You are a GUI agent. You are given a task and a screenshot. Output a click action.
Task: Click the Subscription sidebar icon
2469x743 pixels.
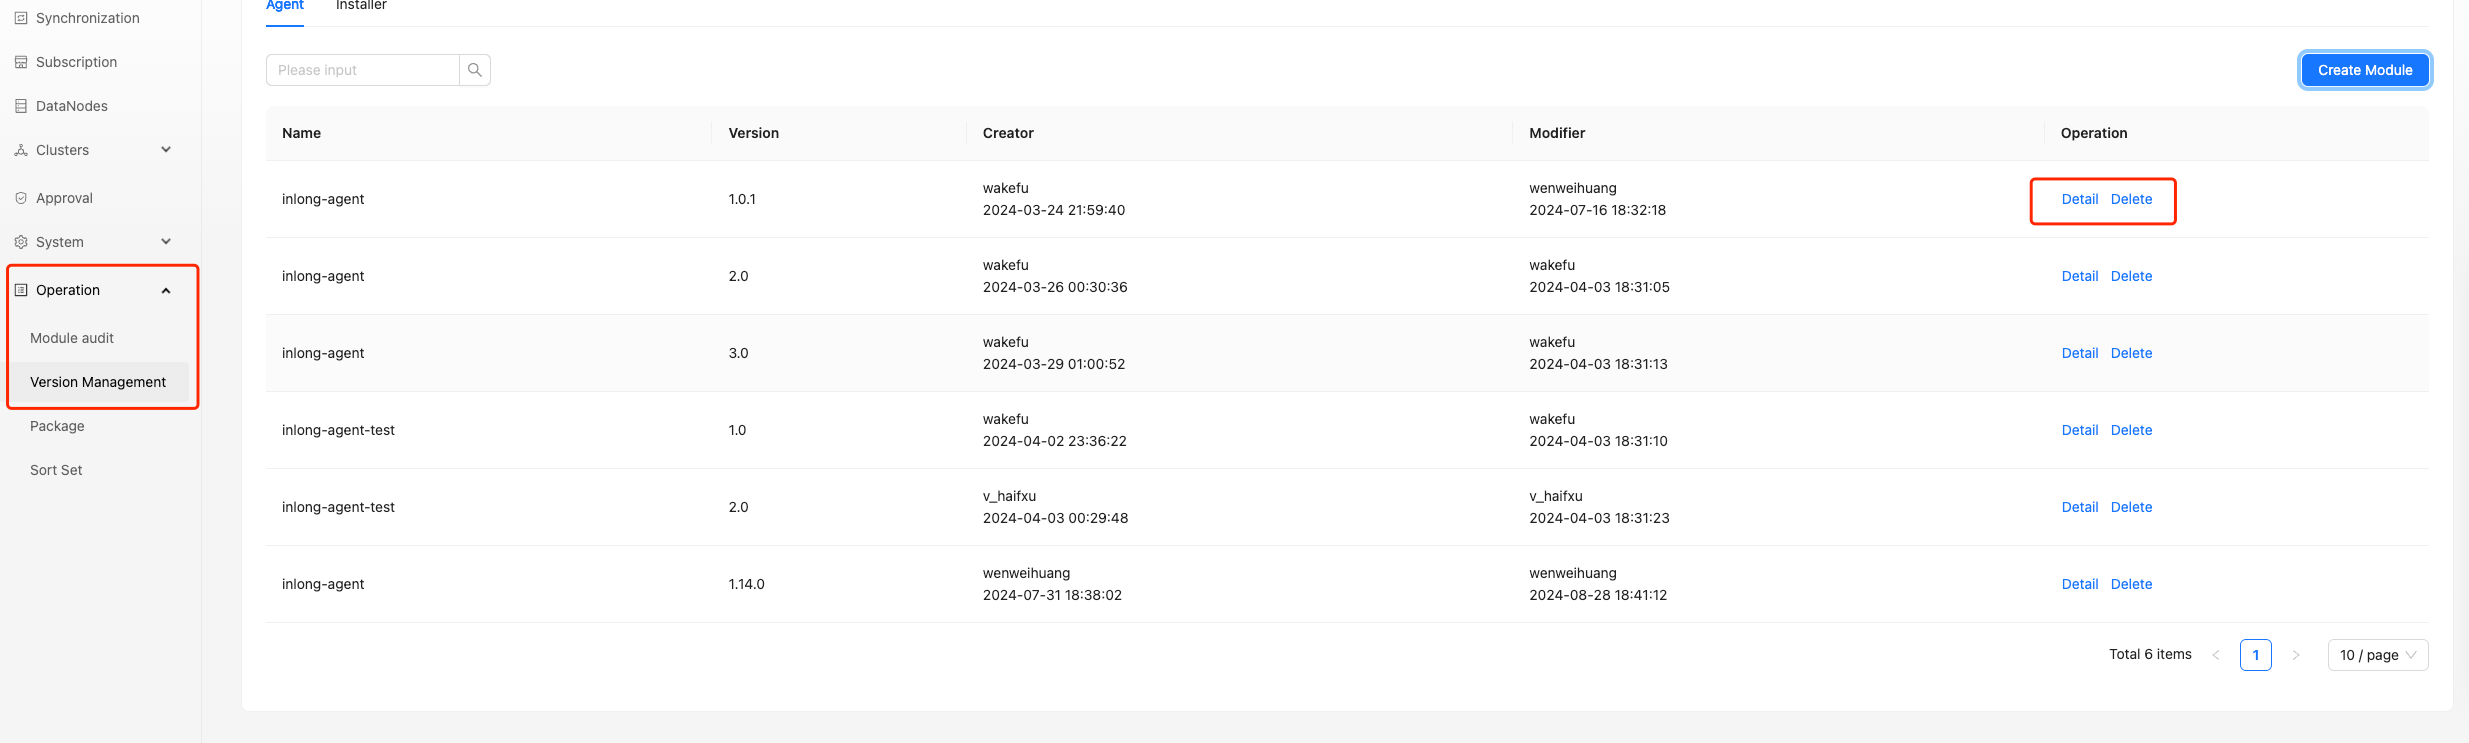21,62
